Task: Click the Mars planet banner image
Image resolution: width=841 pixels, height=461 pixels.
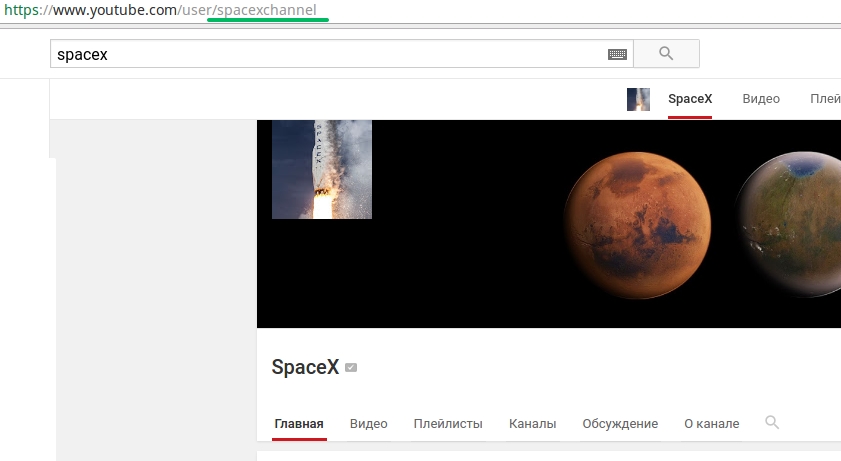Action: (x=638, y=225)
